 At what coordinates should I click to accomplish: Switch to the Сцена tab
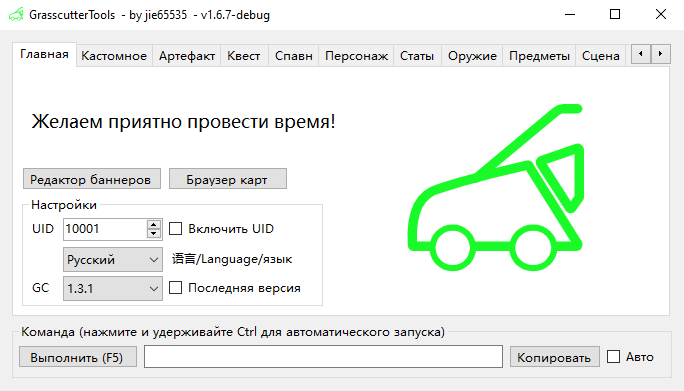coord(601,56)
